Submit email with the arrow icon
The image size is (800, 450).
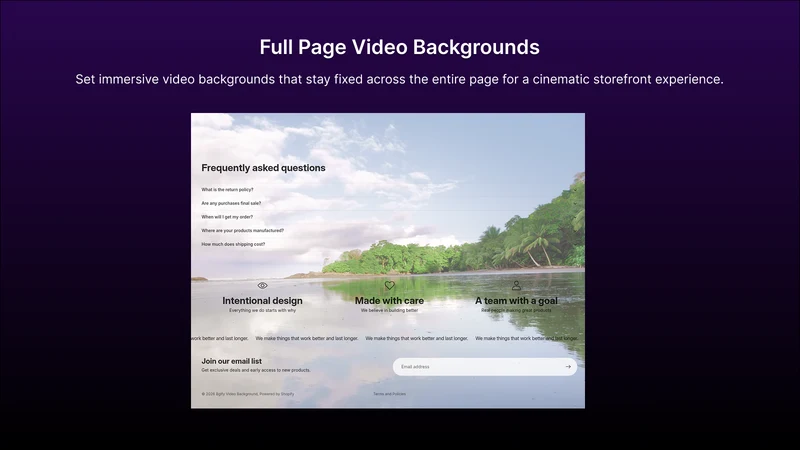tap(568, 366)
